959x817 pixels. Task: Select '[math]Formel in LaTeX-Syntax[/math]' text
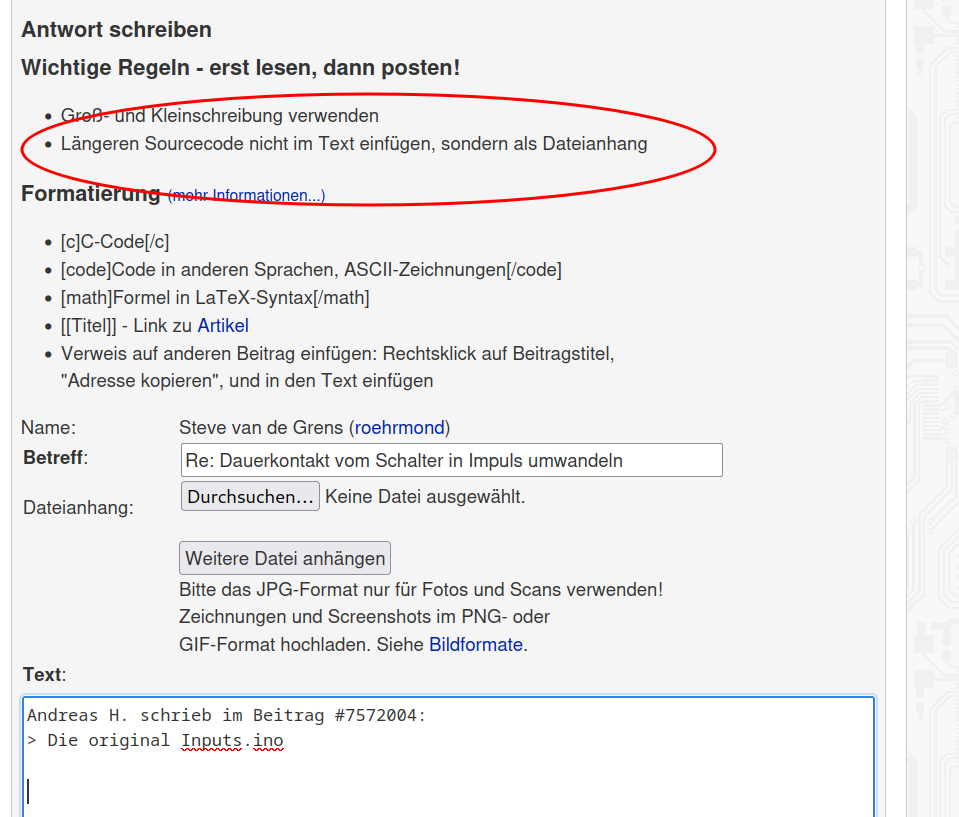point(215,298)
